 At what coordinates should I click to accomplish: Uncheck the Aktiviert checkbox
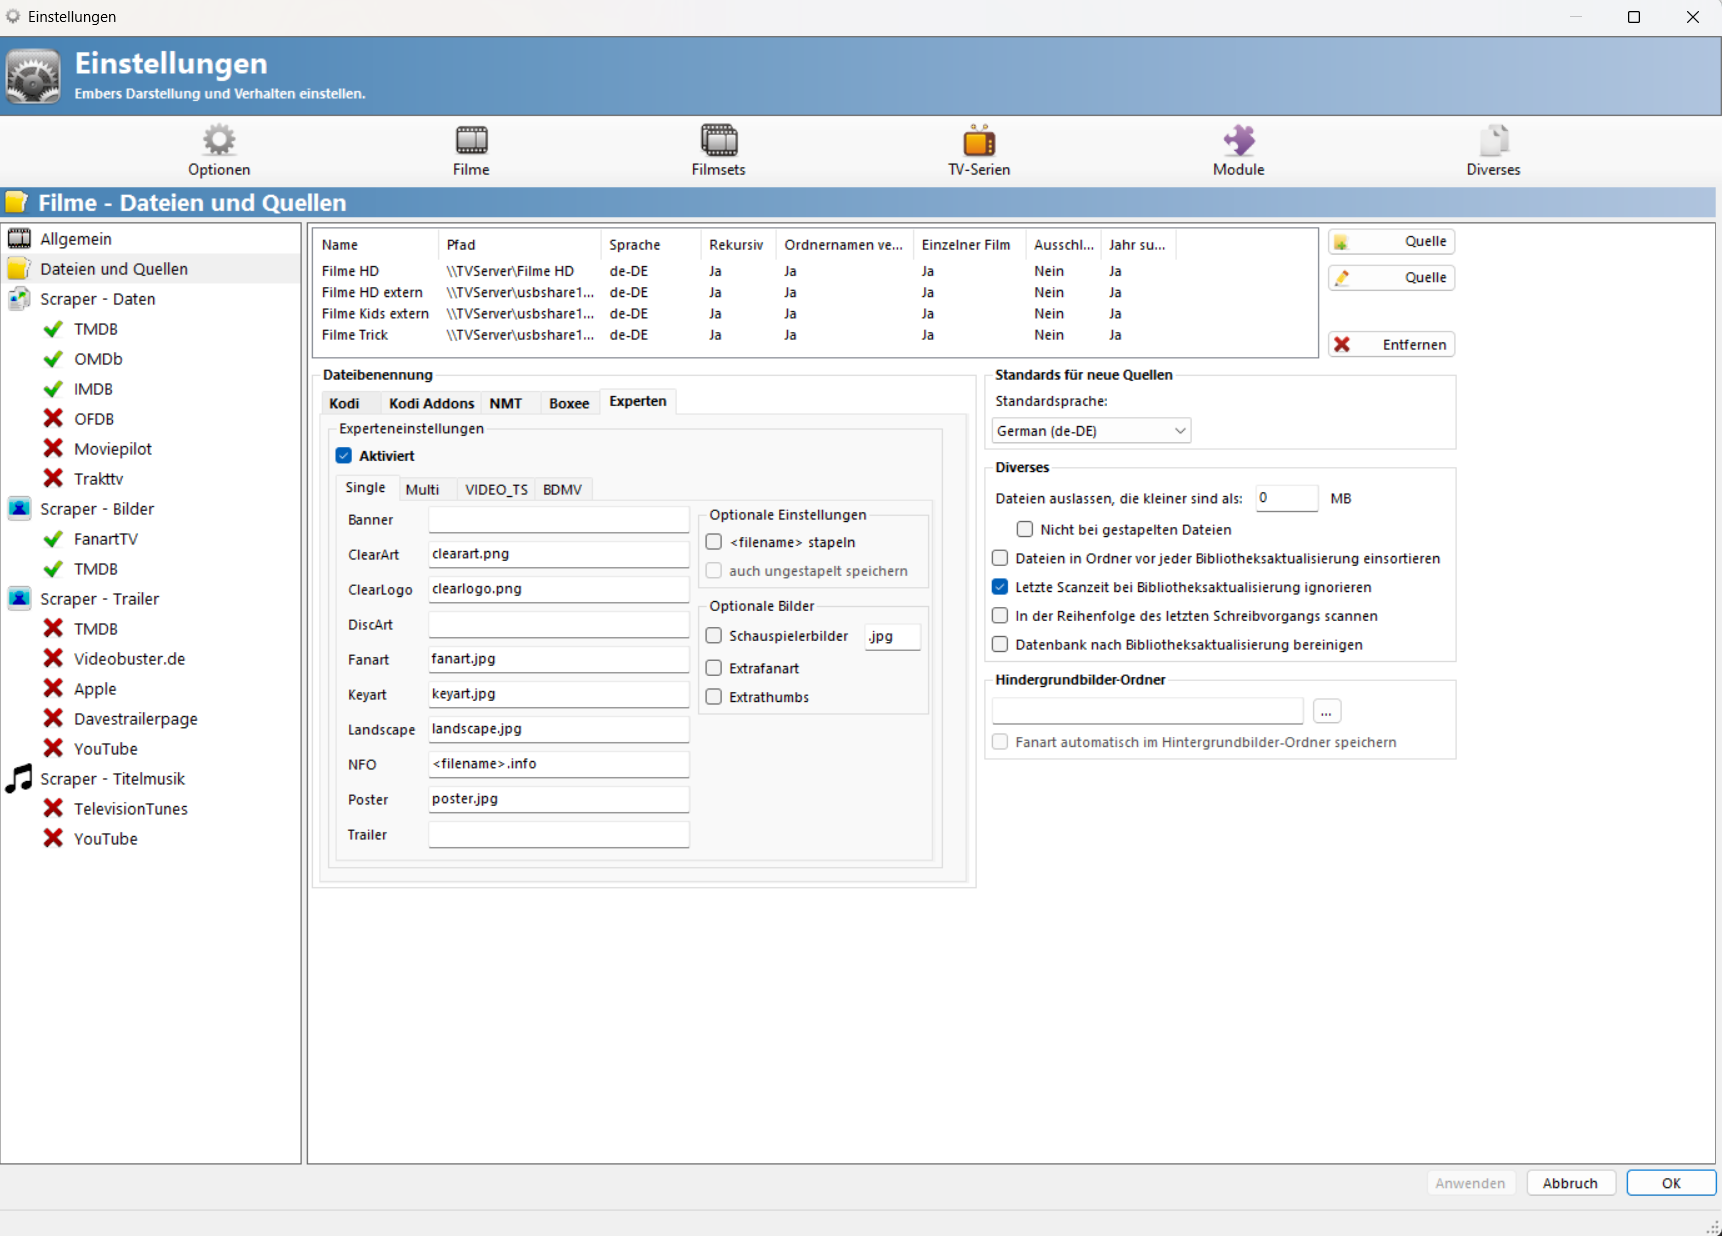pos(344,456)
